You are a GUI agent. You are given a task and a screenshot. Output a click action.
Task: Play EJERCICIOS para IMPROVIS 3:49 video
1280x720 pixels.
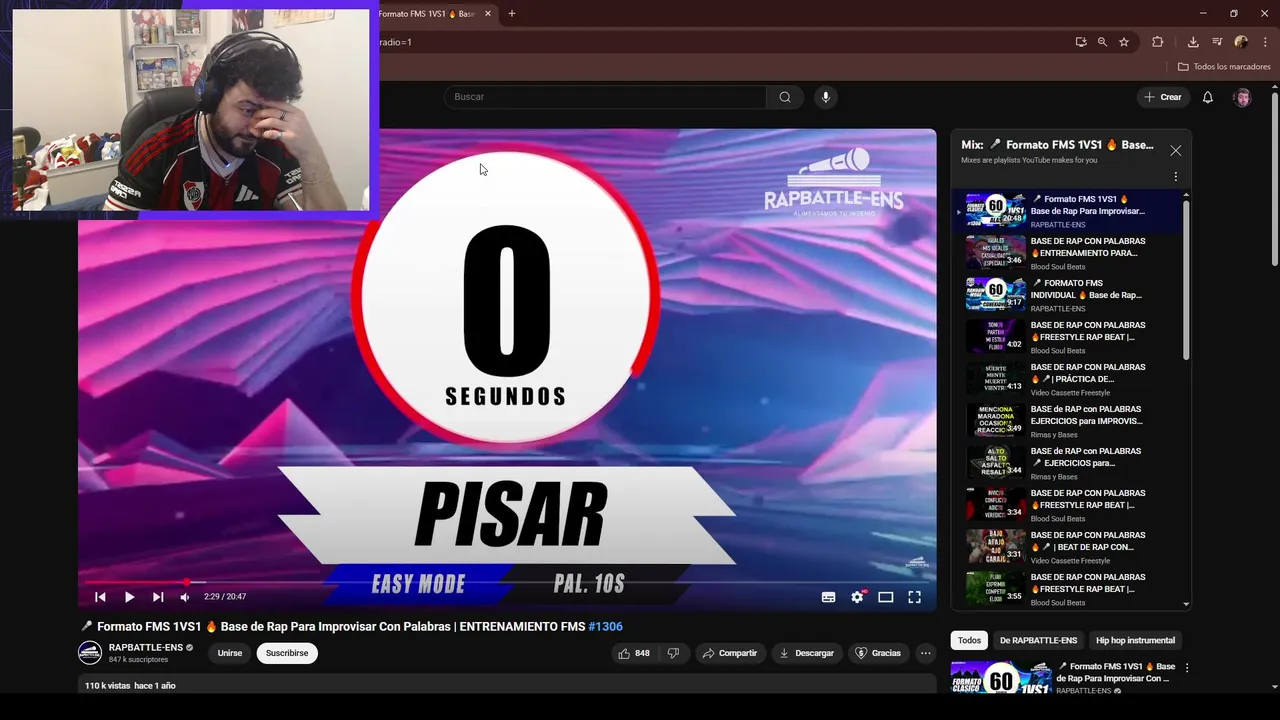click(x=1068, y=421)
